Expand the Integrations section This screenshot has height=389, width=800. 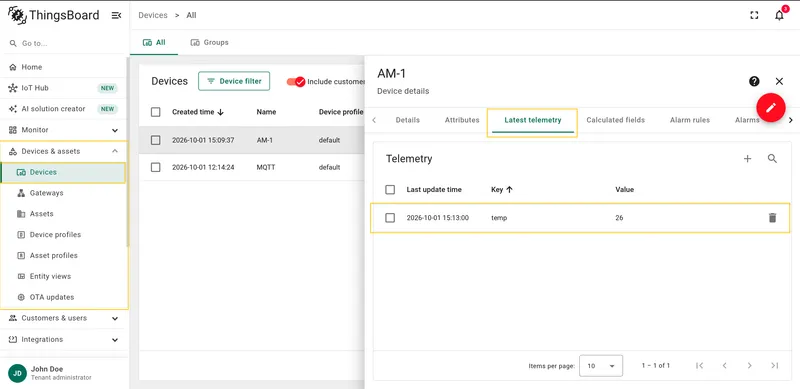115,339
